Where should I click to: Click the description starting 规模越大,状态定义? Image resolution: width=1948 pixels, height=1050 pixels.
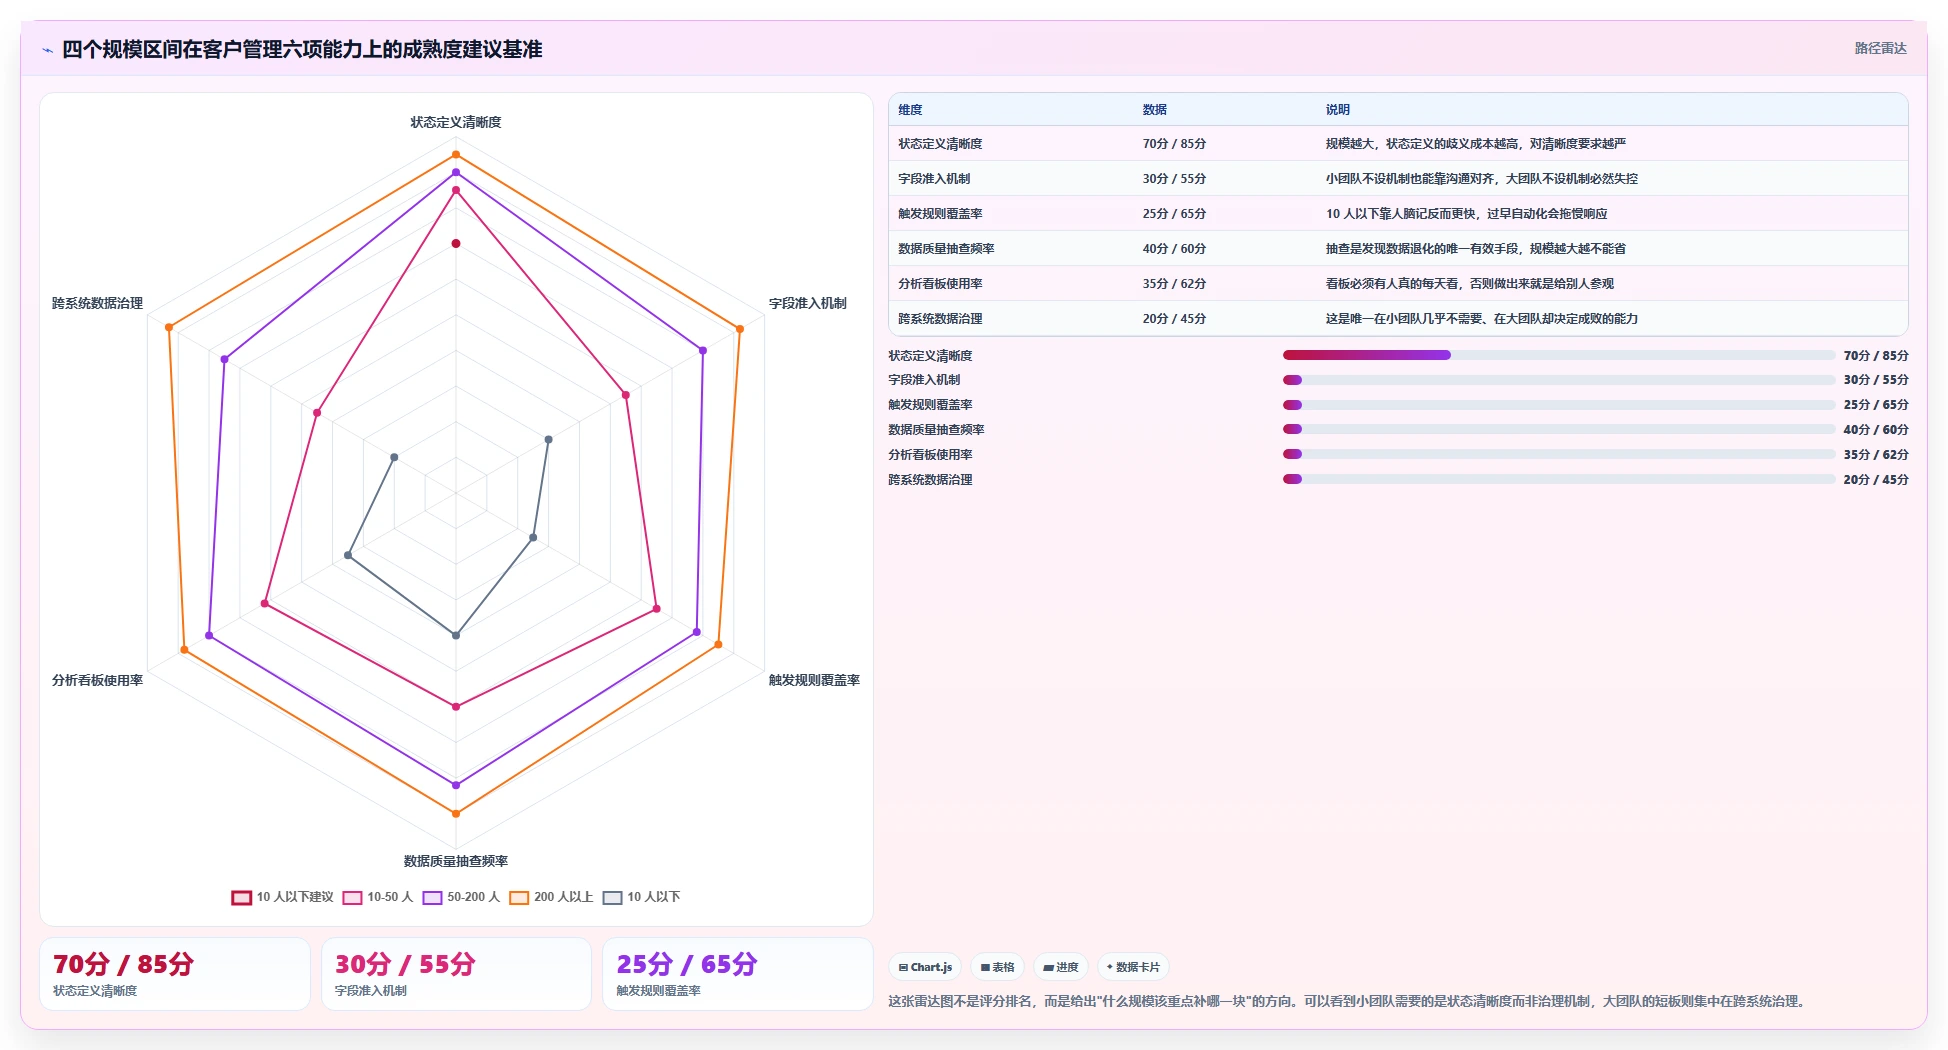[x=1476, y=144]
